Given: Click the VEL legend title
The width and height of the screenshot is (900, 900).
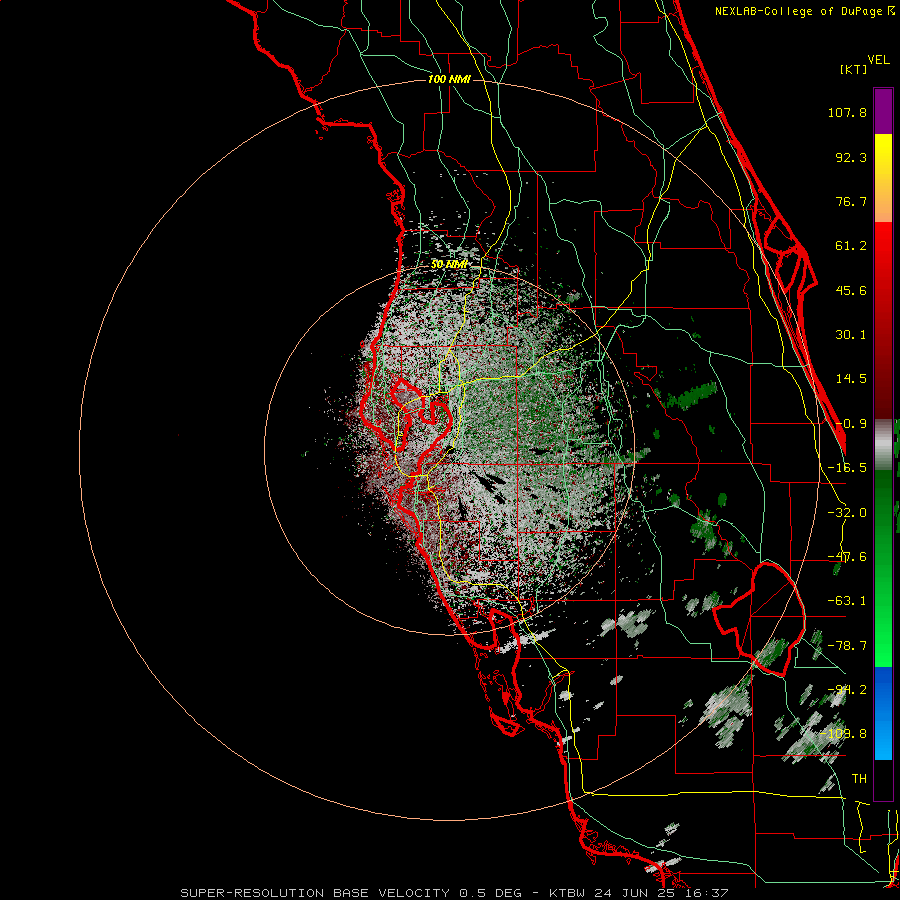Looking at the screenshot, I should click(878, 60).
